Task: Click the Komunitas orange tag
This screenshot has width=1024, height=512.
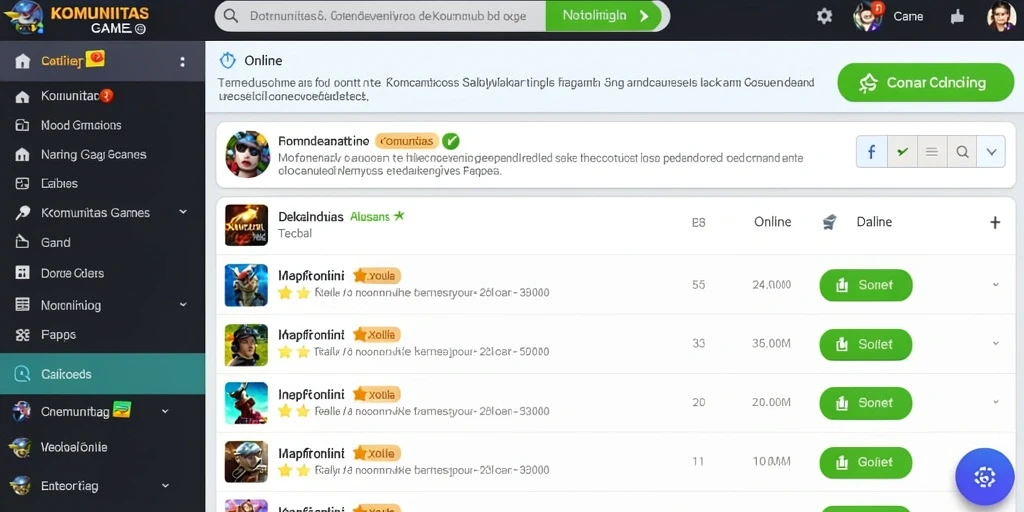Action: tap(406, 140)
